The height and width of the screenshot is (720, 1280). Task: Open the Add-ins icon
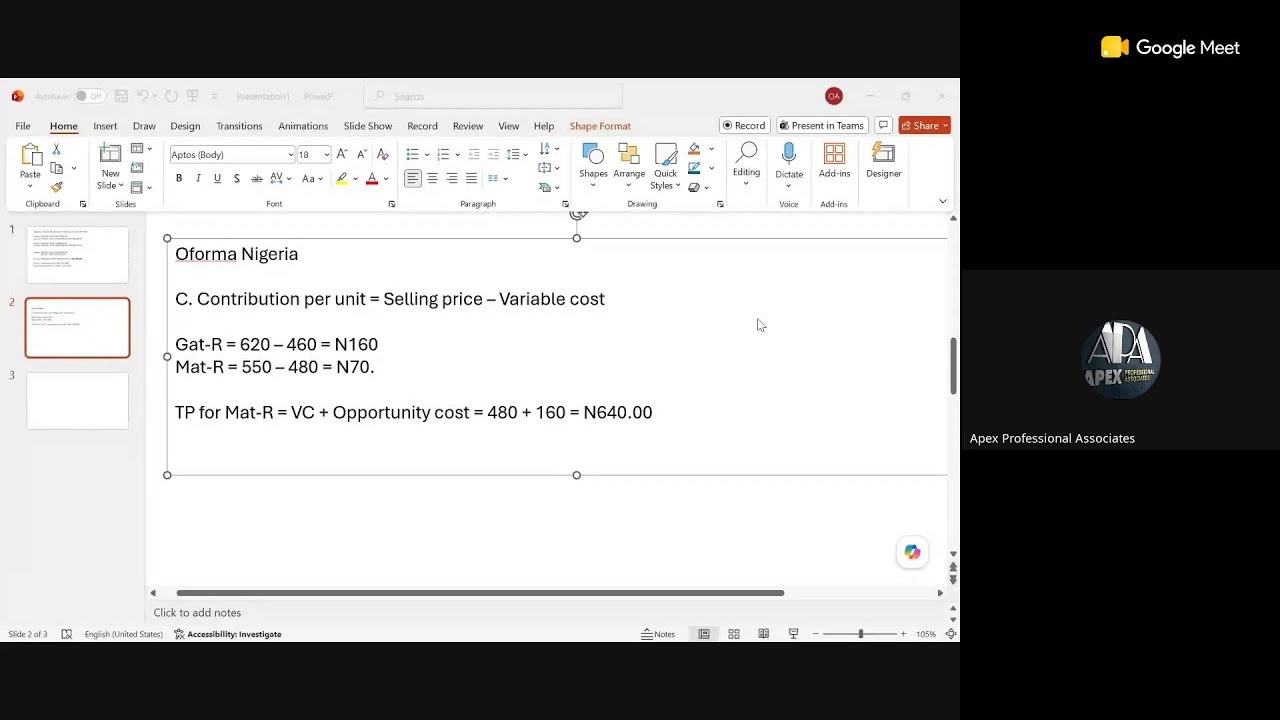[x=834, y=154]
